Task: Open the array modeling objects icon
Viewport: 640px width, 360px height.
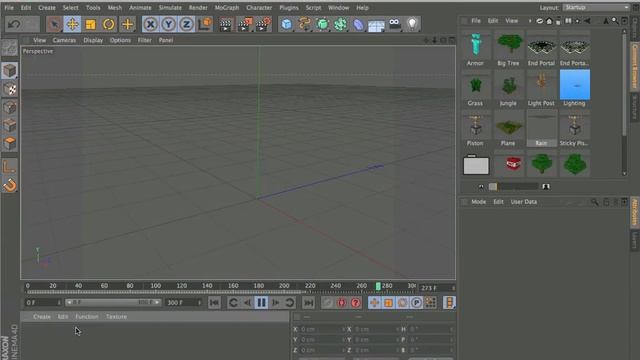Action: tap(340, 24)
